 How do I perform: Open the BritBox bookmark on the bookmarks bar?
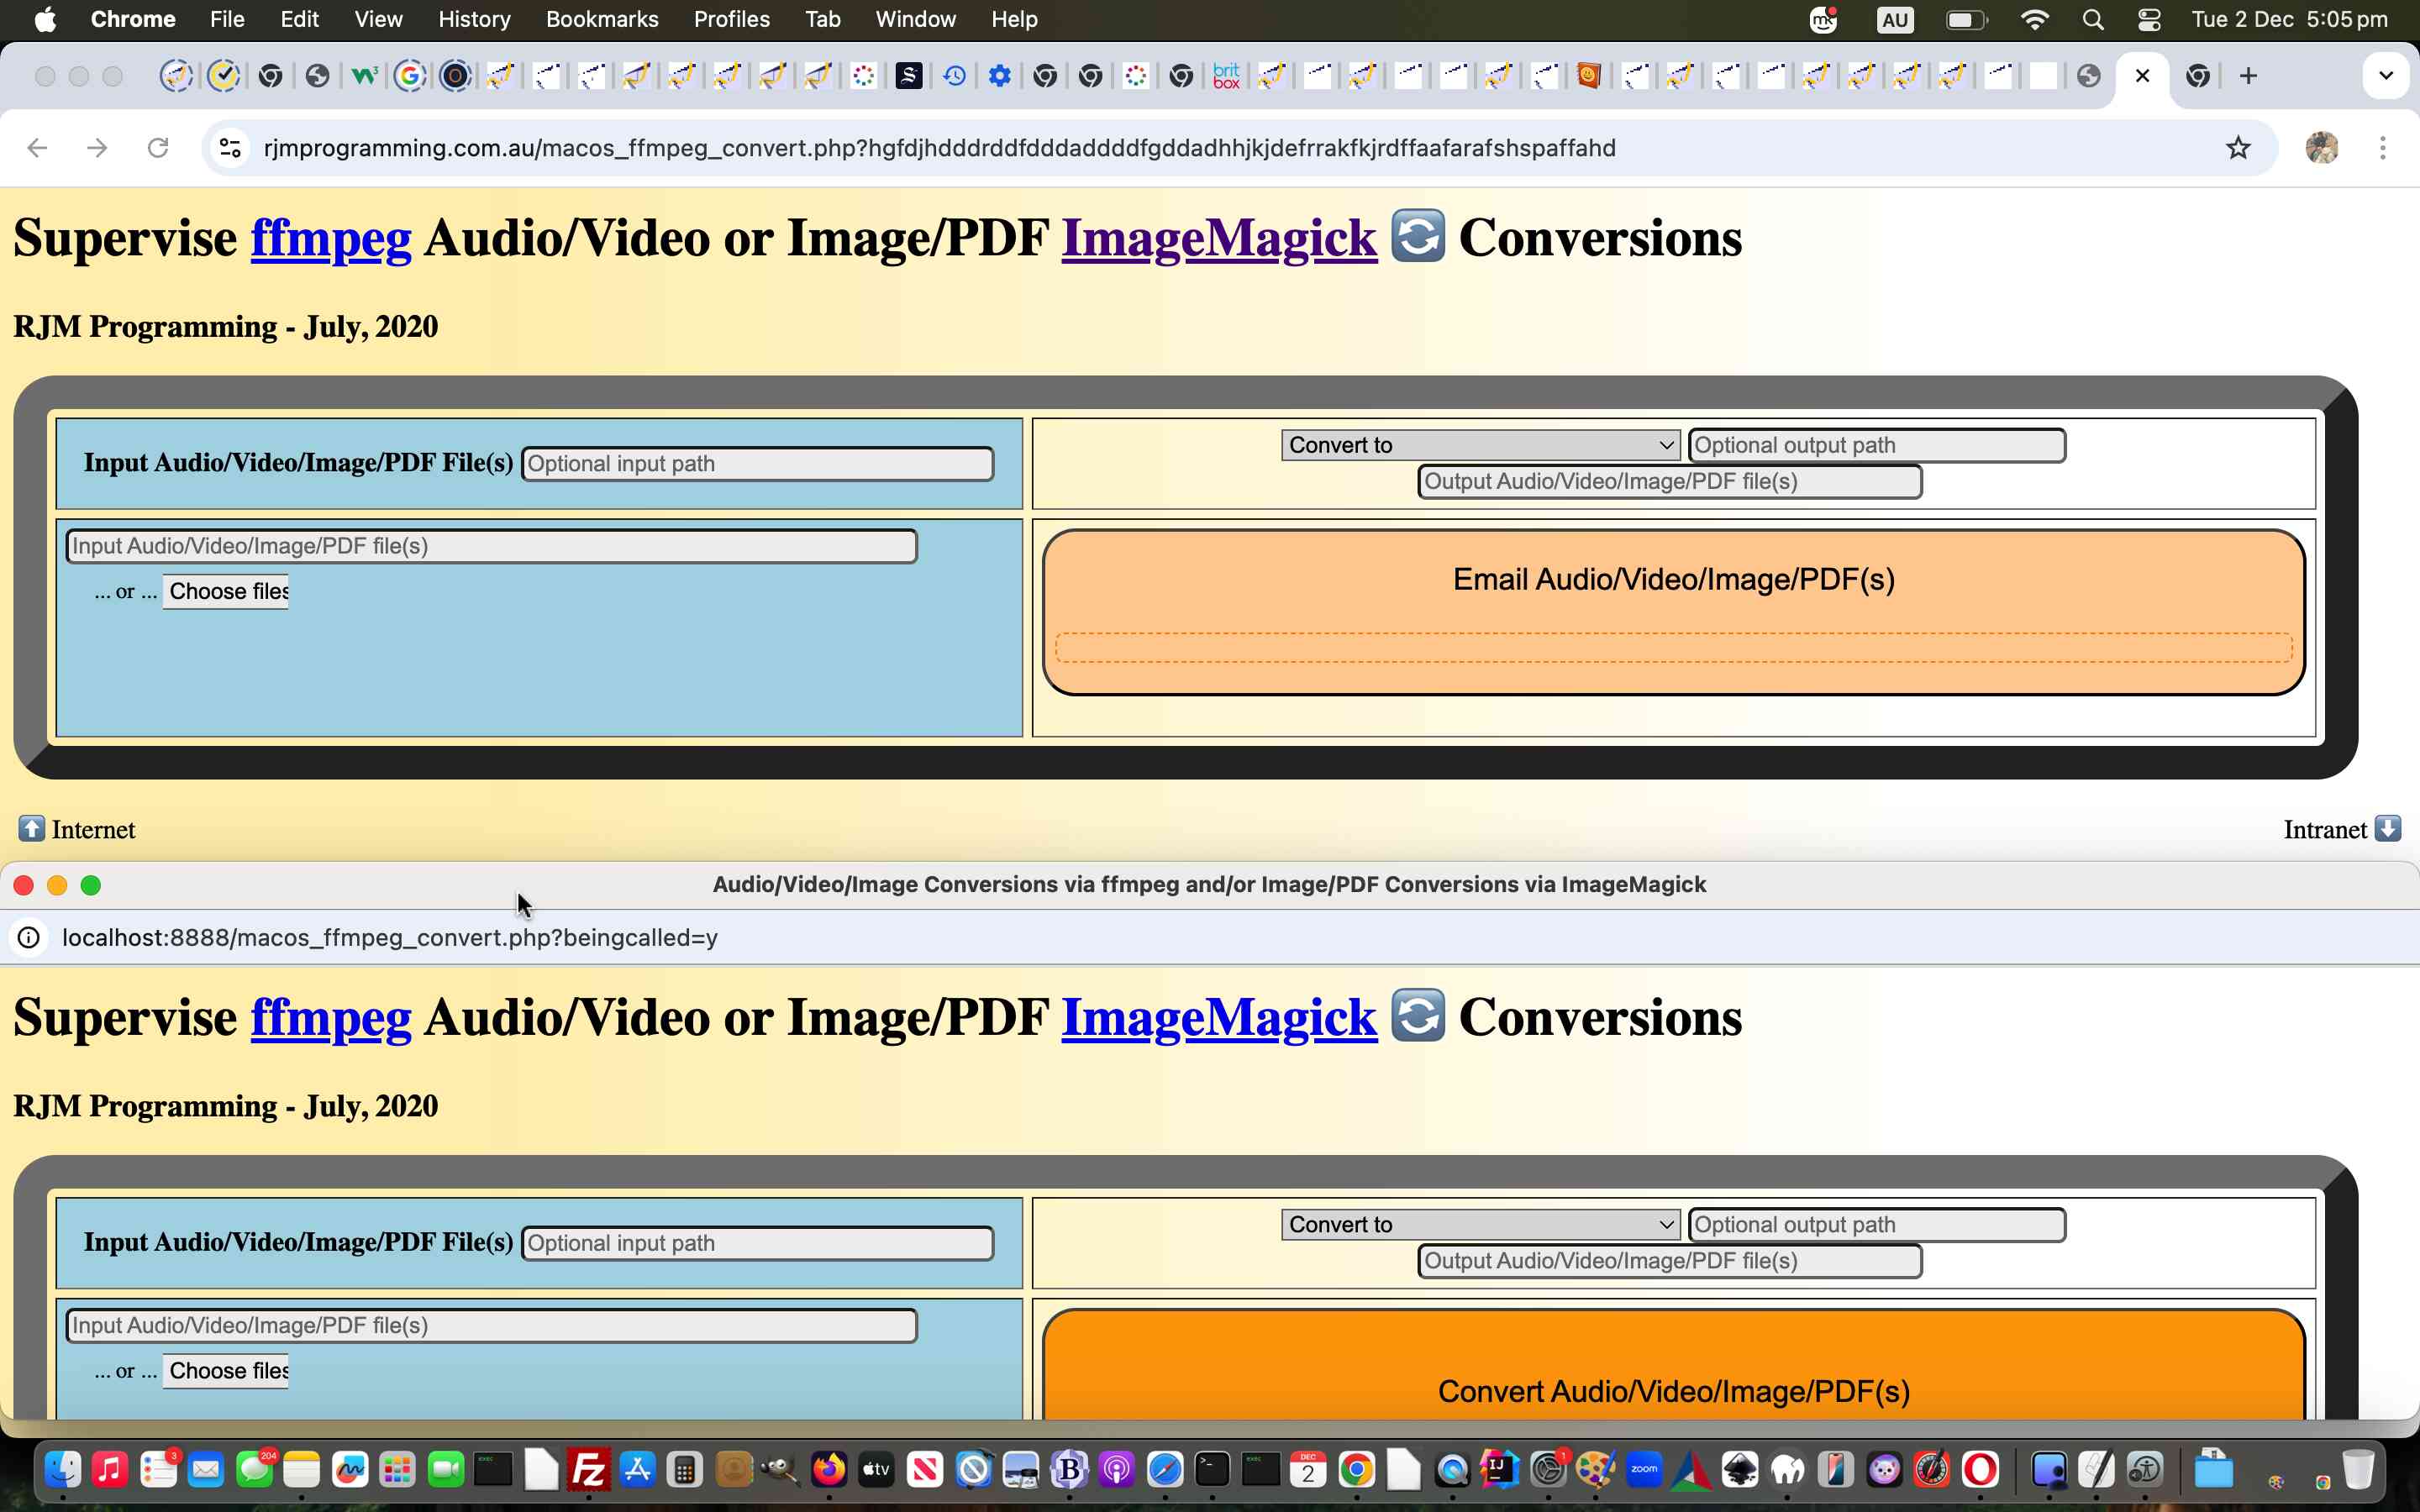click(1225, 75)
